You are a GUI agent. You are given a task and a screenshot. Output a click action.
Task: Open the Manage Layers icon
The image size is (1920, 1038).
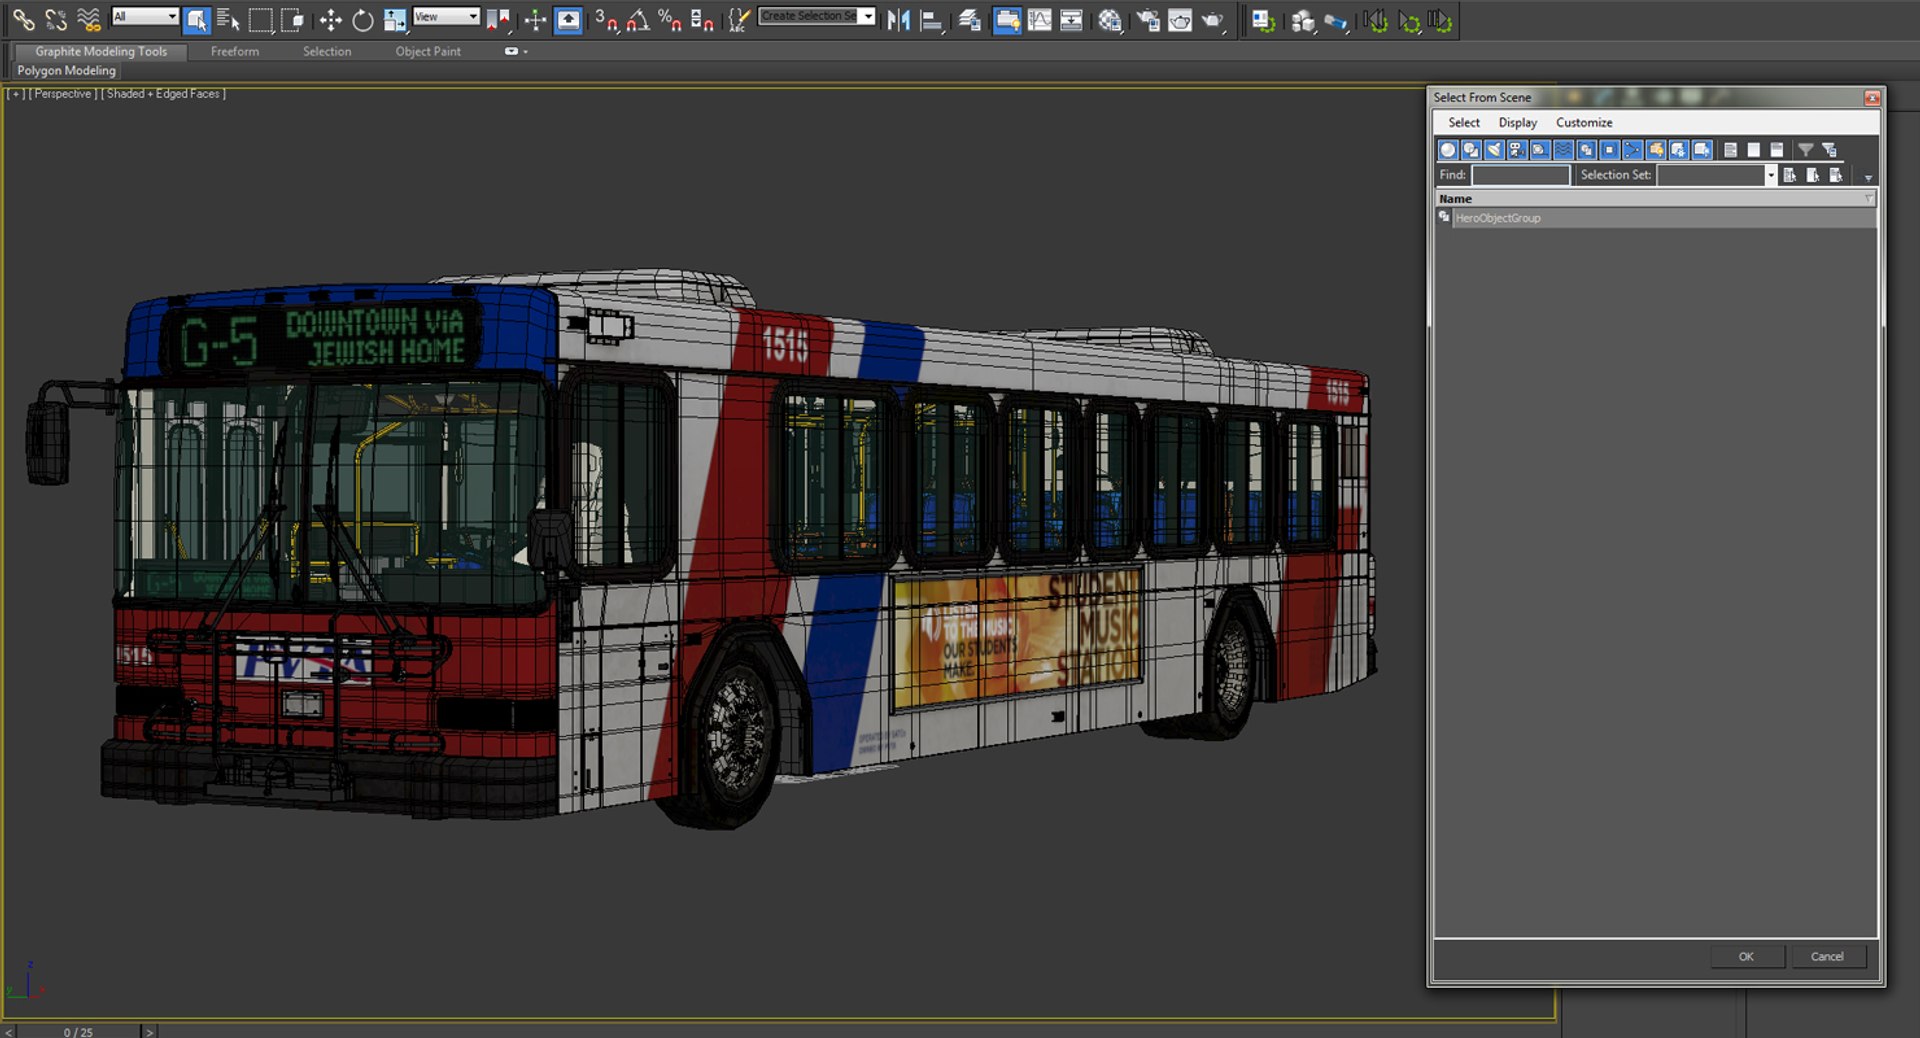[969, 19]
